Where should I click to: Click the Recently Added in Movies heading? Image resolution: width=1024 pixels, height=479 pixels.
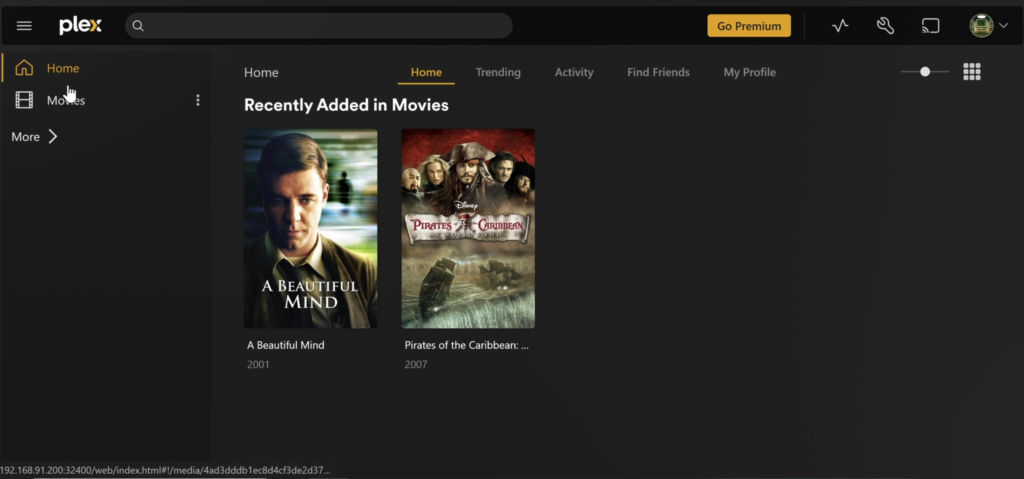click(346, 105)
